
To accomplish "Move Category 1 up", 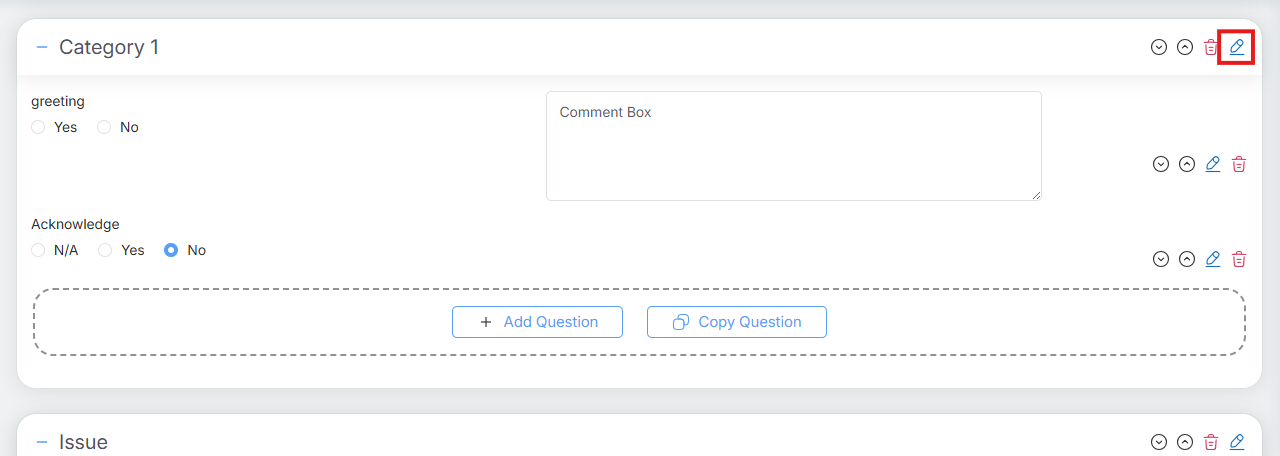I will pyautogui.click(x=1185, y=47).
